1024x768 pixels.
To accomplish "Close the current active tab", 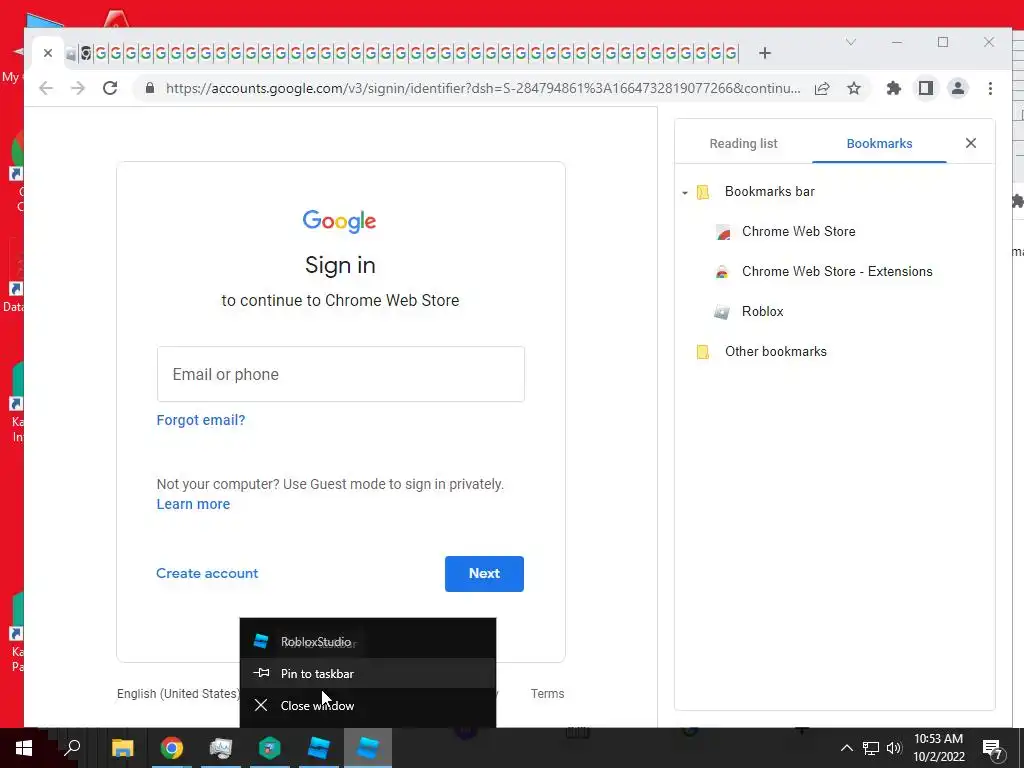I will (x=48, y=53).
